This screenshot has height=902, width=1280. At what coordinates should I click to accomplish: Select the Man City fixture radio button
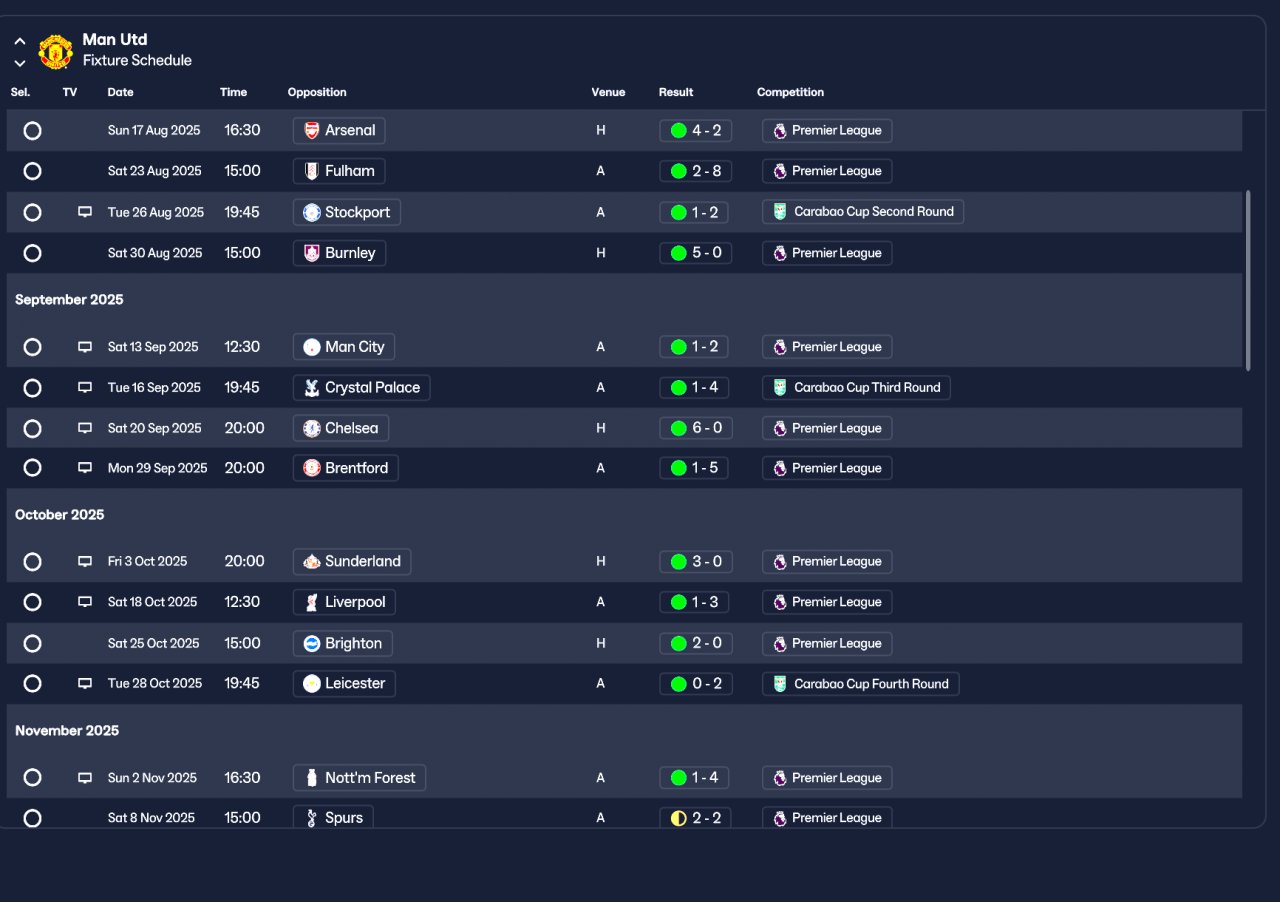pyautogui.click(x=32, y=347)
